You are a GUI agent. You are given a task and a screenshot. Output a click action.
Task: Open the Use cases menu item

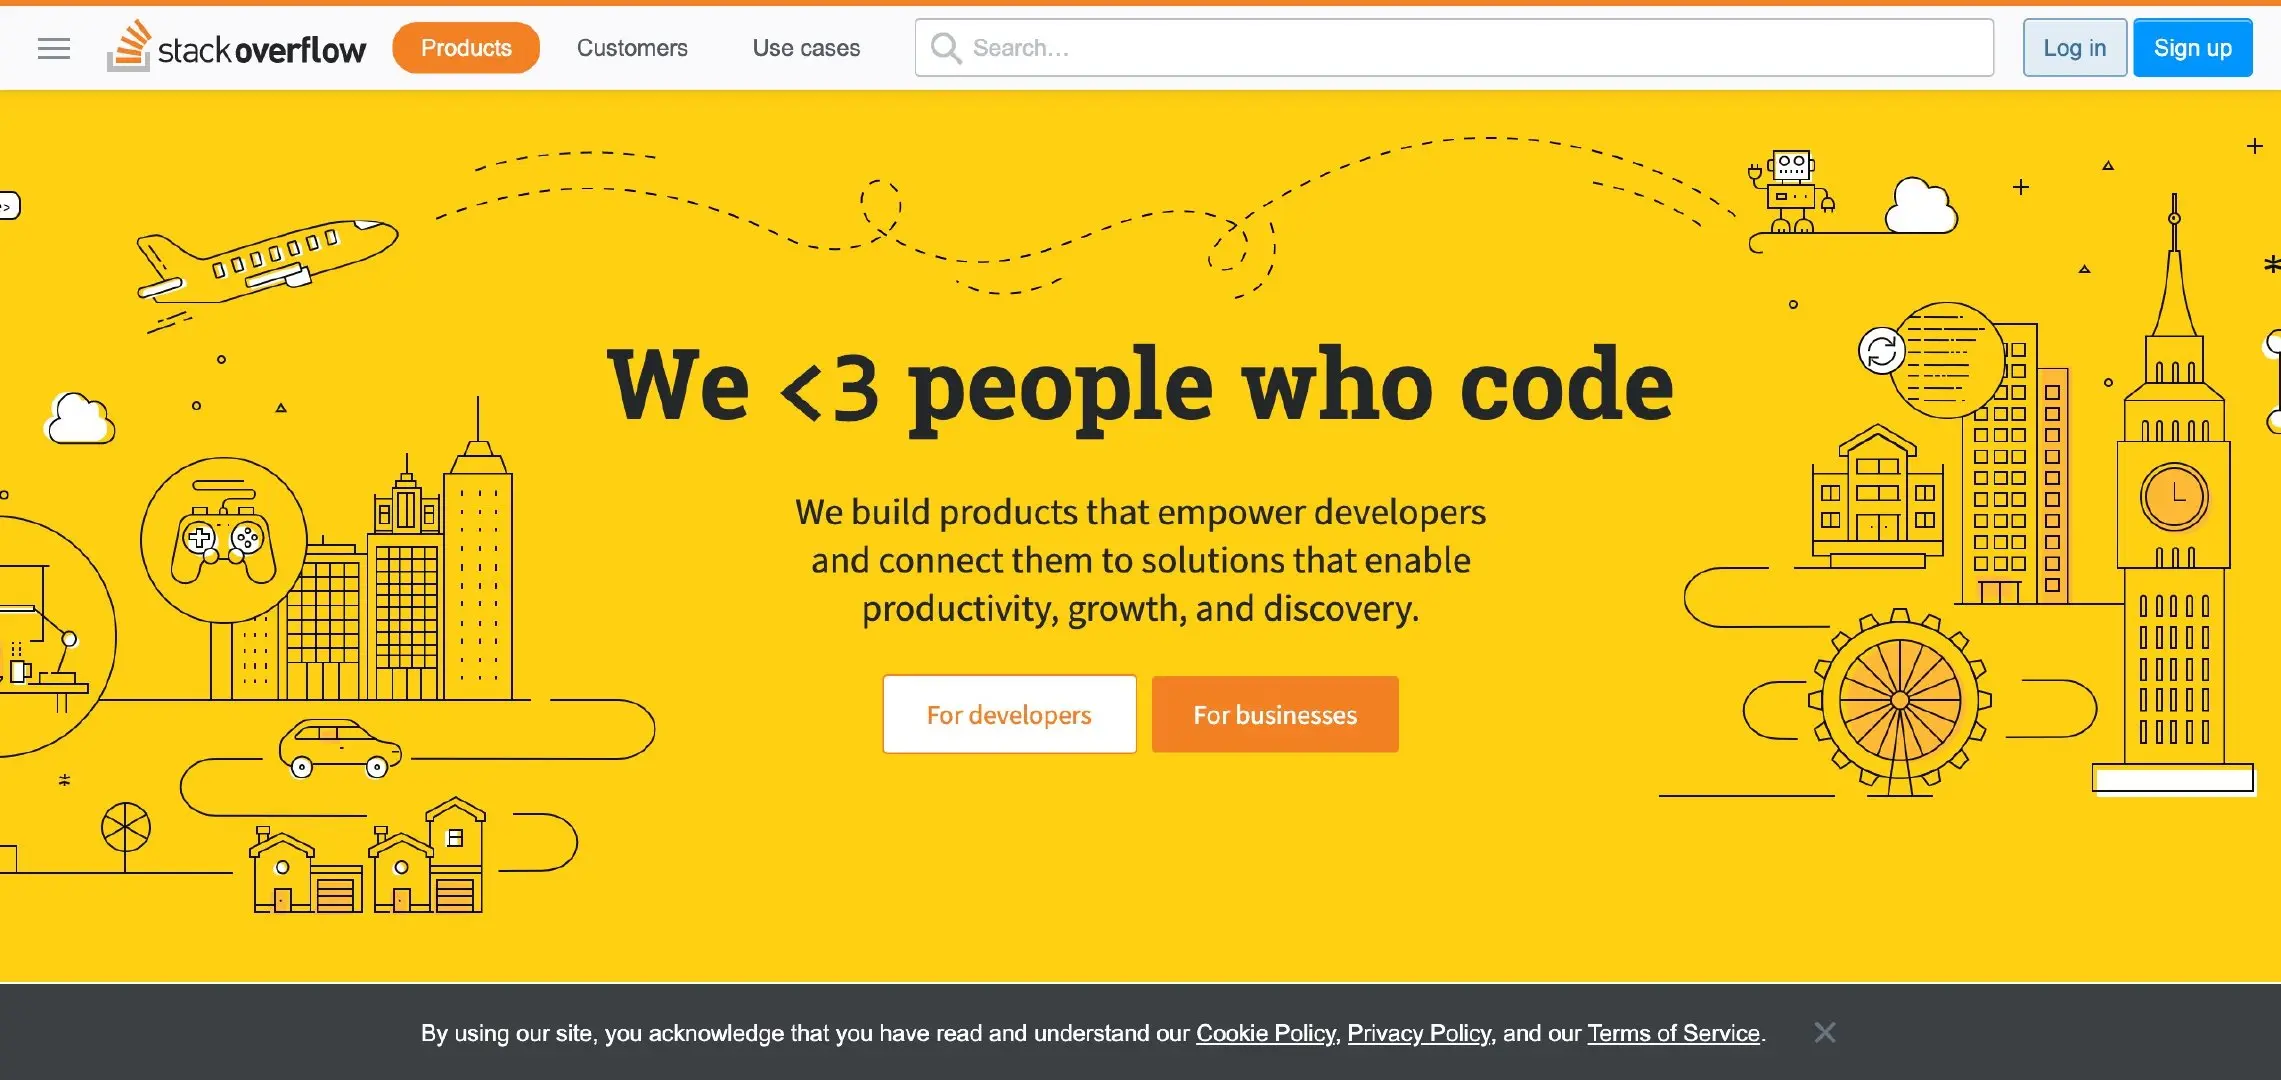pos(806,48)
